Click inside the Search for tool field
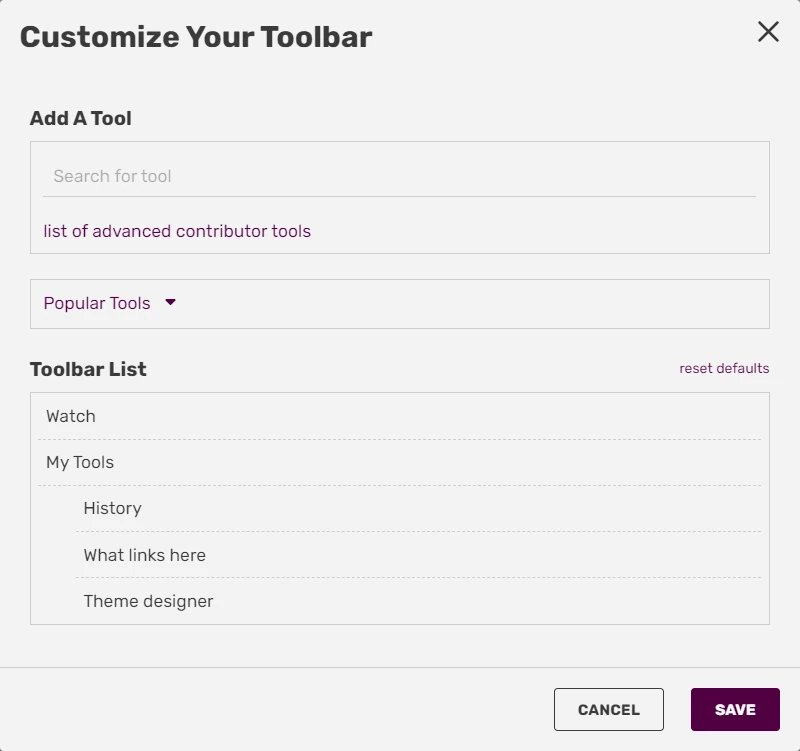 [300, 176]
